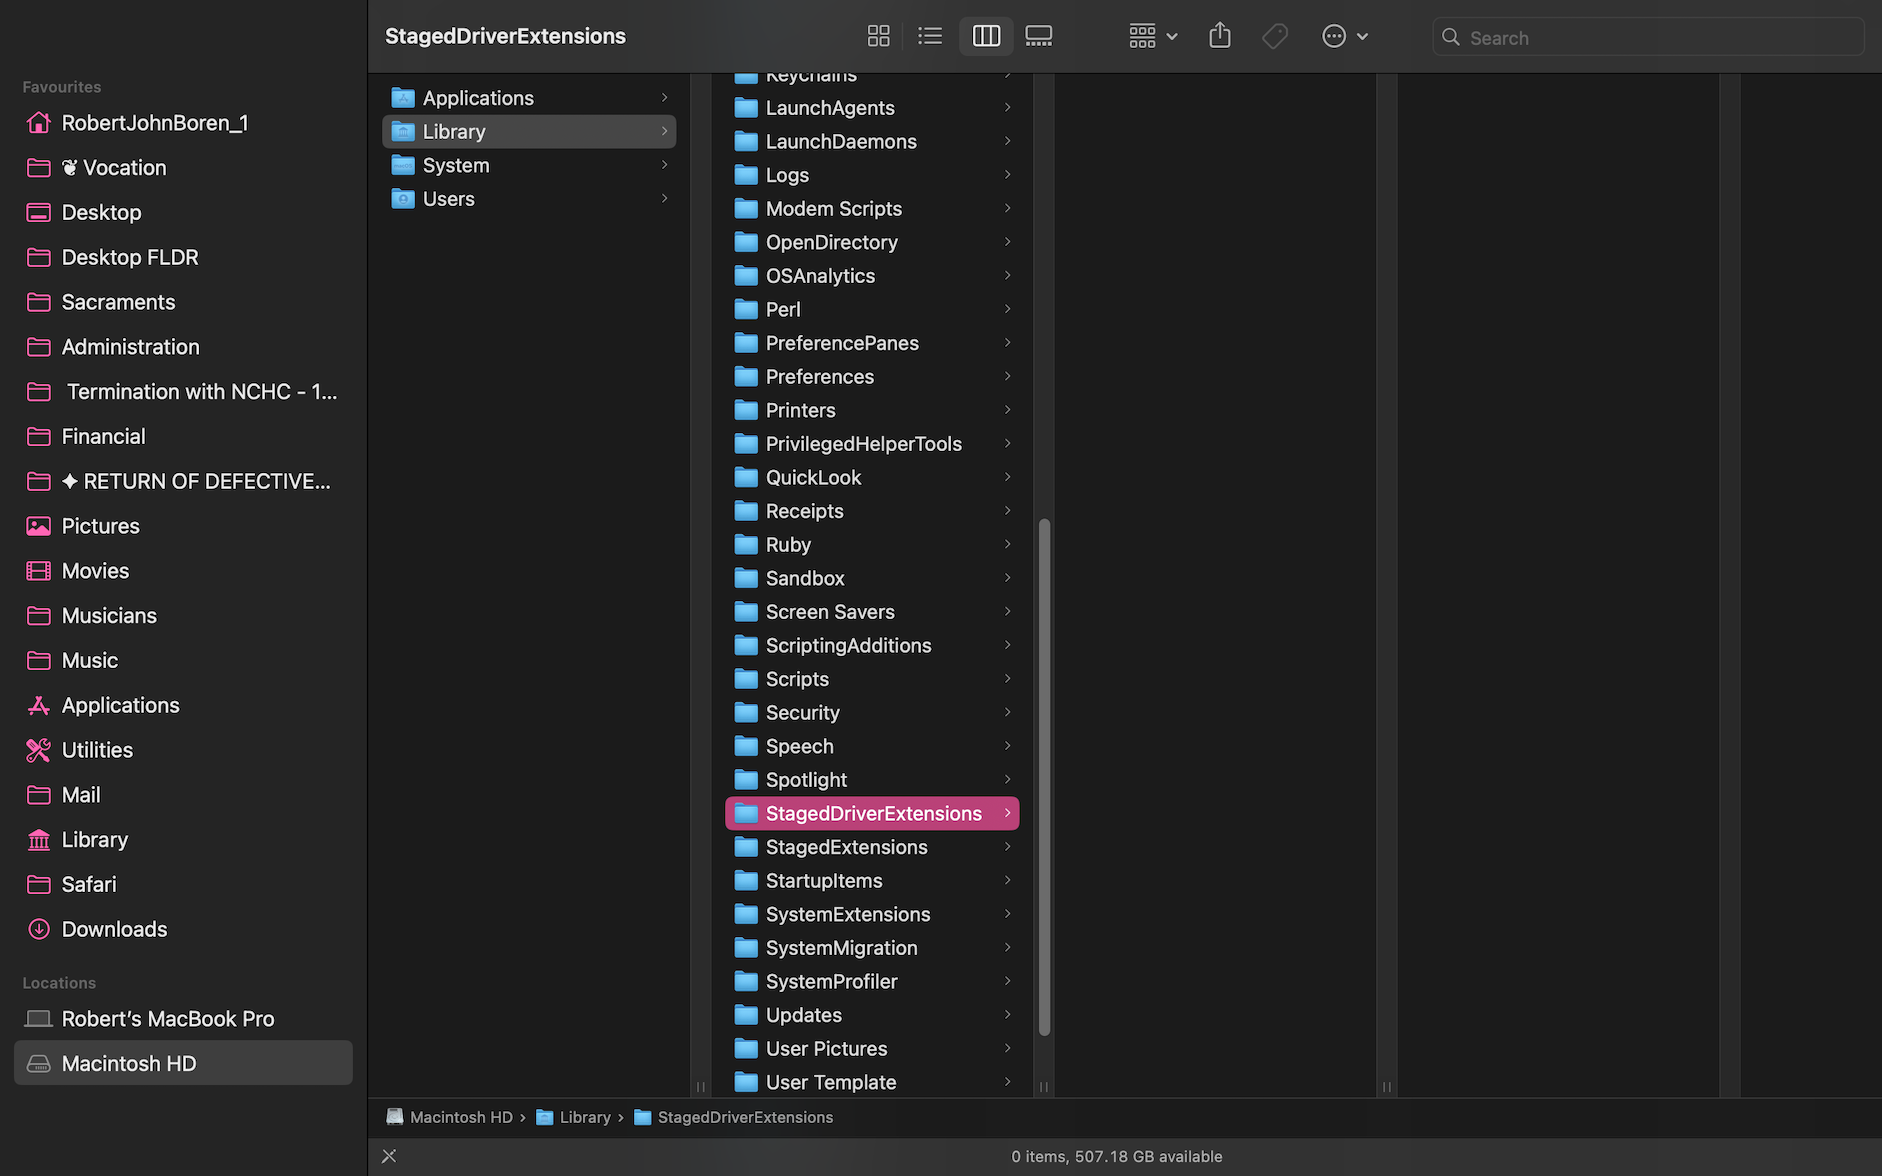
Task: Click the first column resize handle
Action: (x=700, y=1087)
